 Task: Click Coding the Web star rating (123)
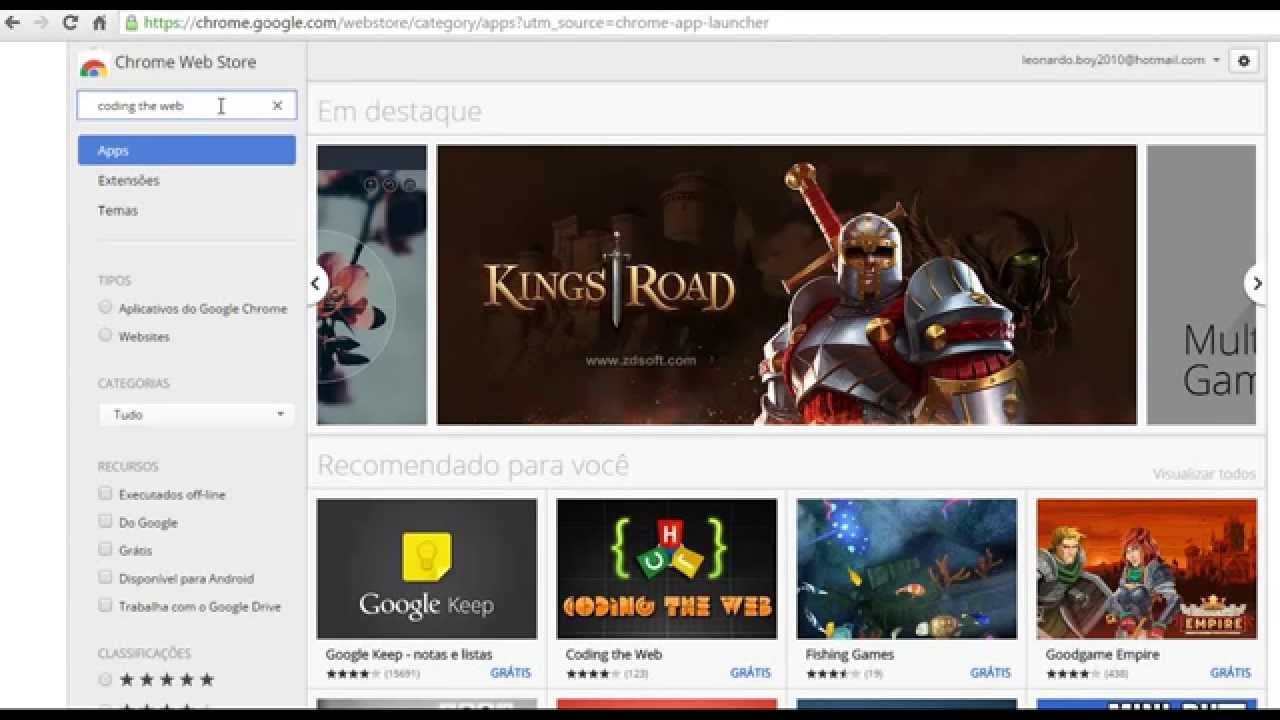(x=607, y=674)
